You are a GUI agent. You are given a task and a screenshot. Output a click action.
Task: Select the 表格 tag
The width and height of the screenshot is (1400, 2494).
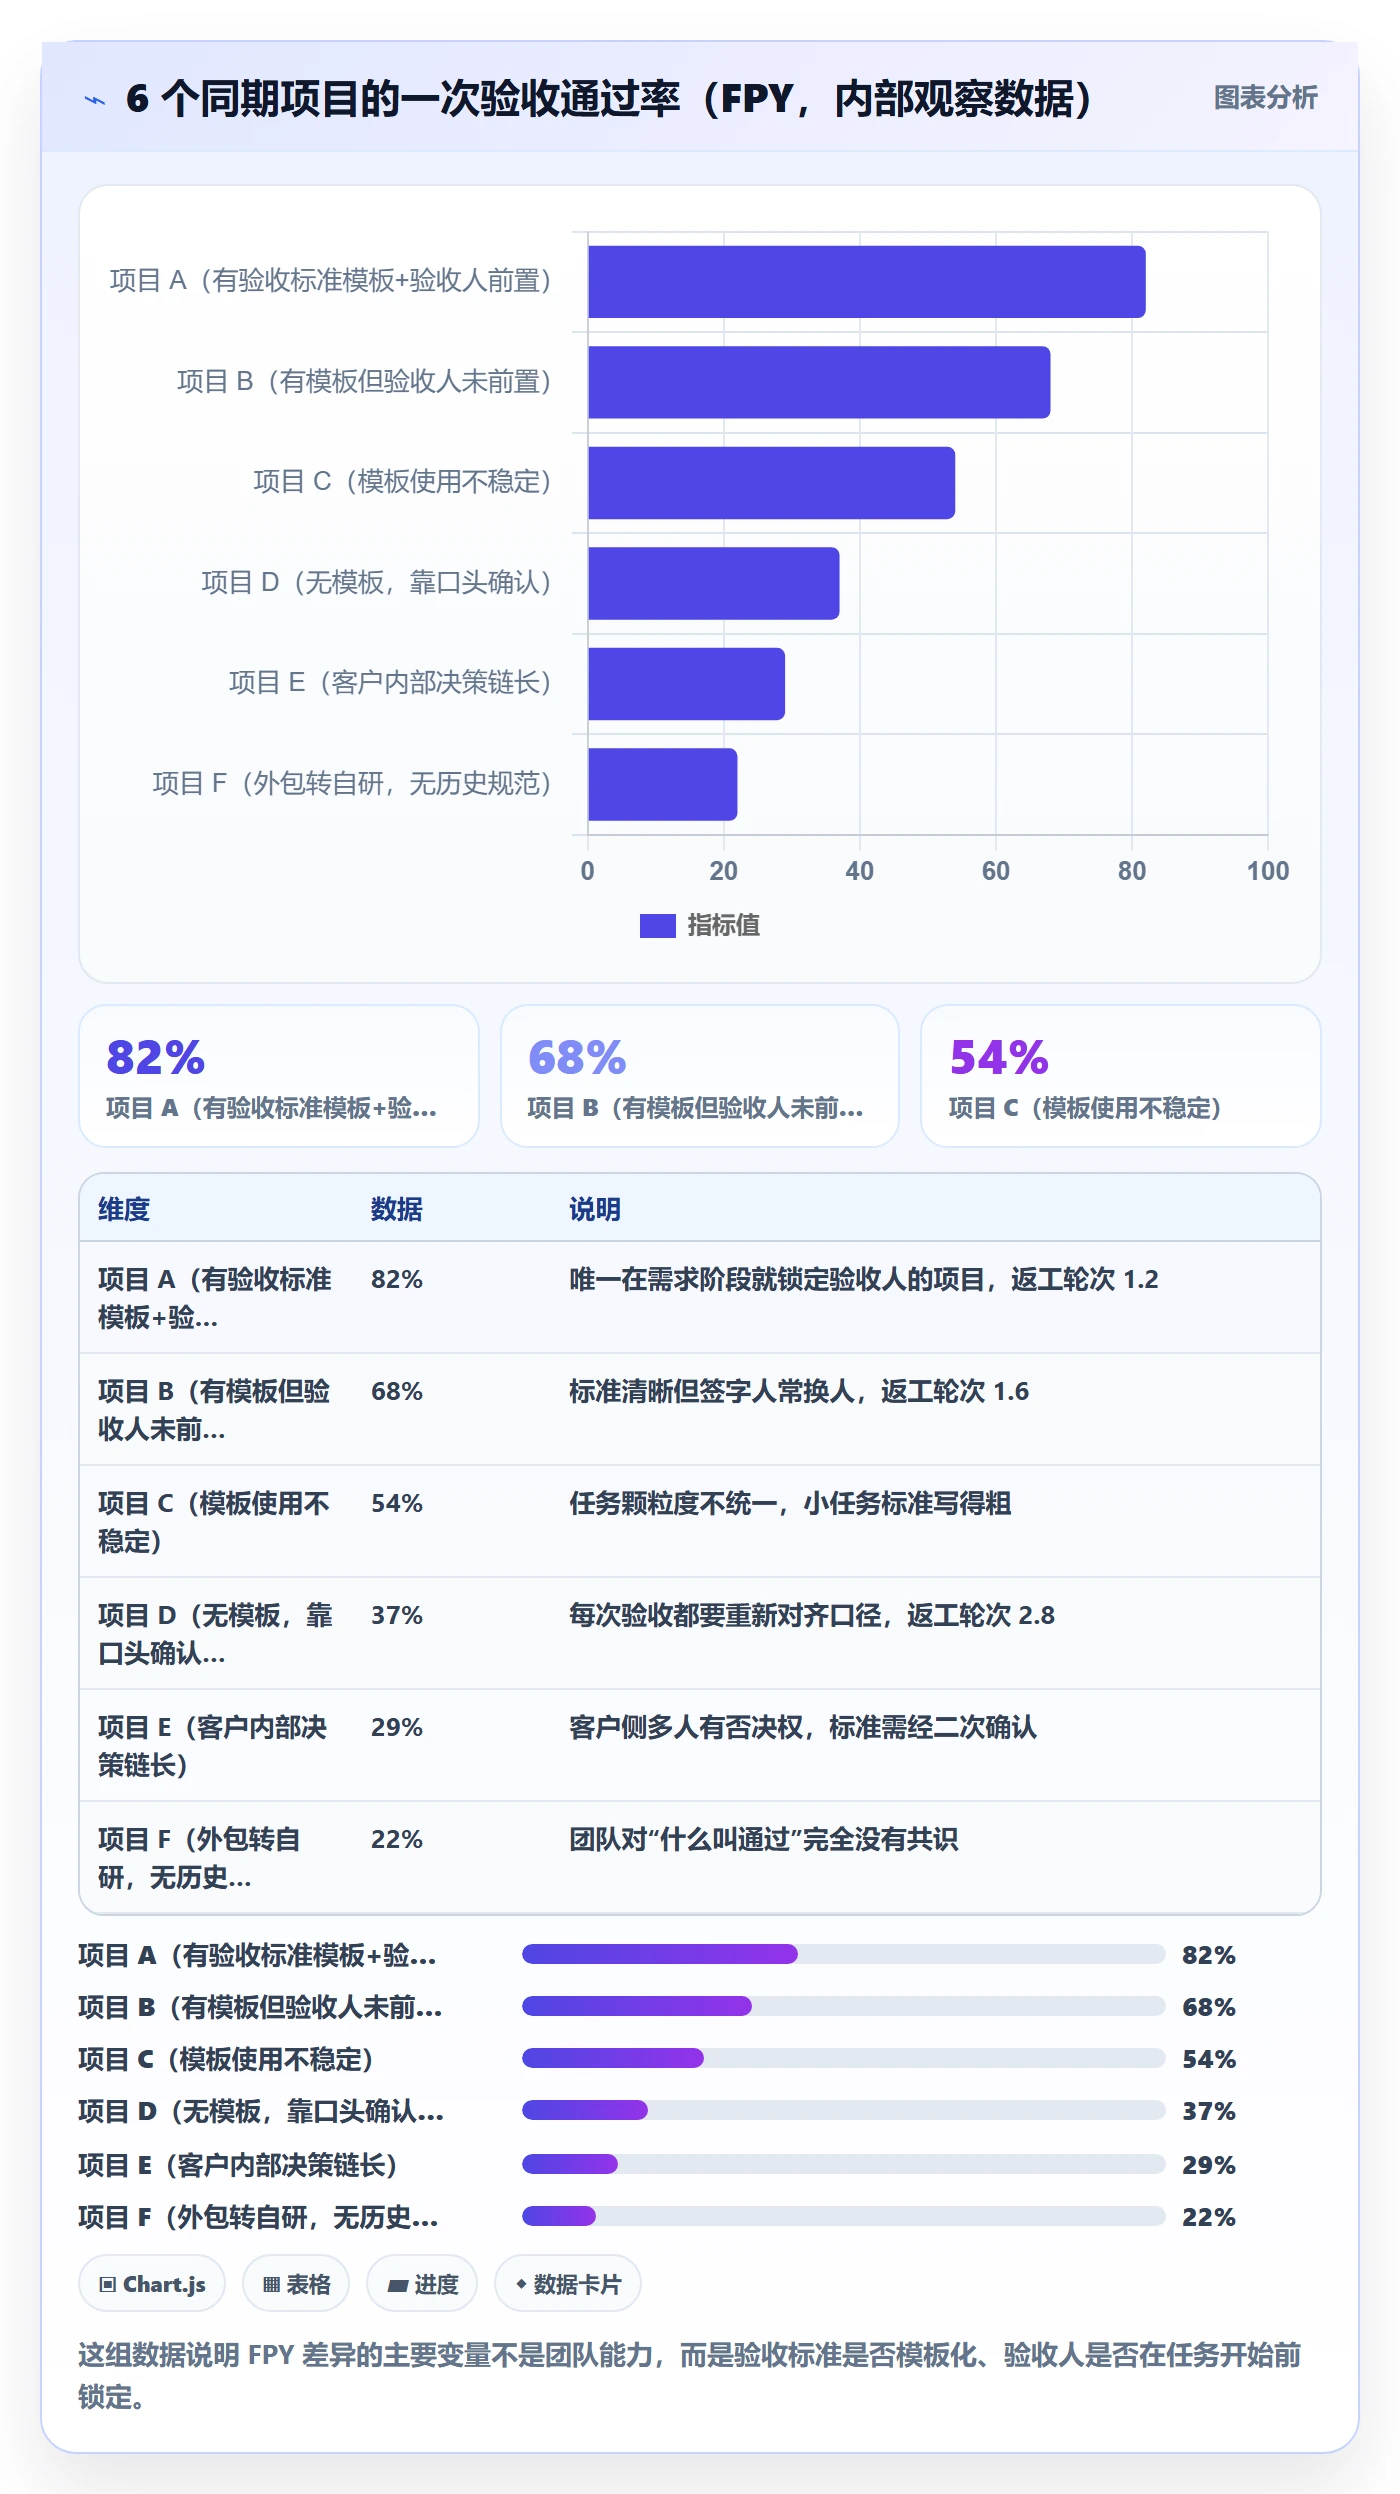pyautogui.click(x=296, y=2284)
